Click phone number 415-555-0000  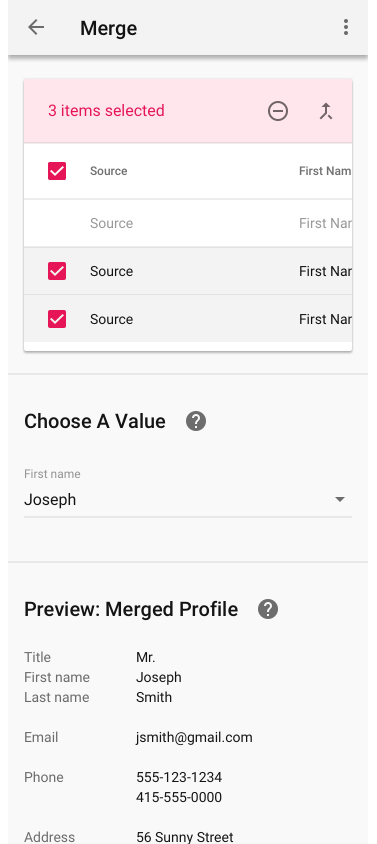[179, 797]
